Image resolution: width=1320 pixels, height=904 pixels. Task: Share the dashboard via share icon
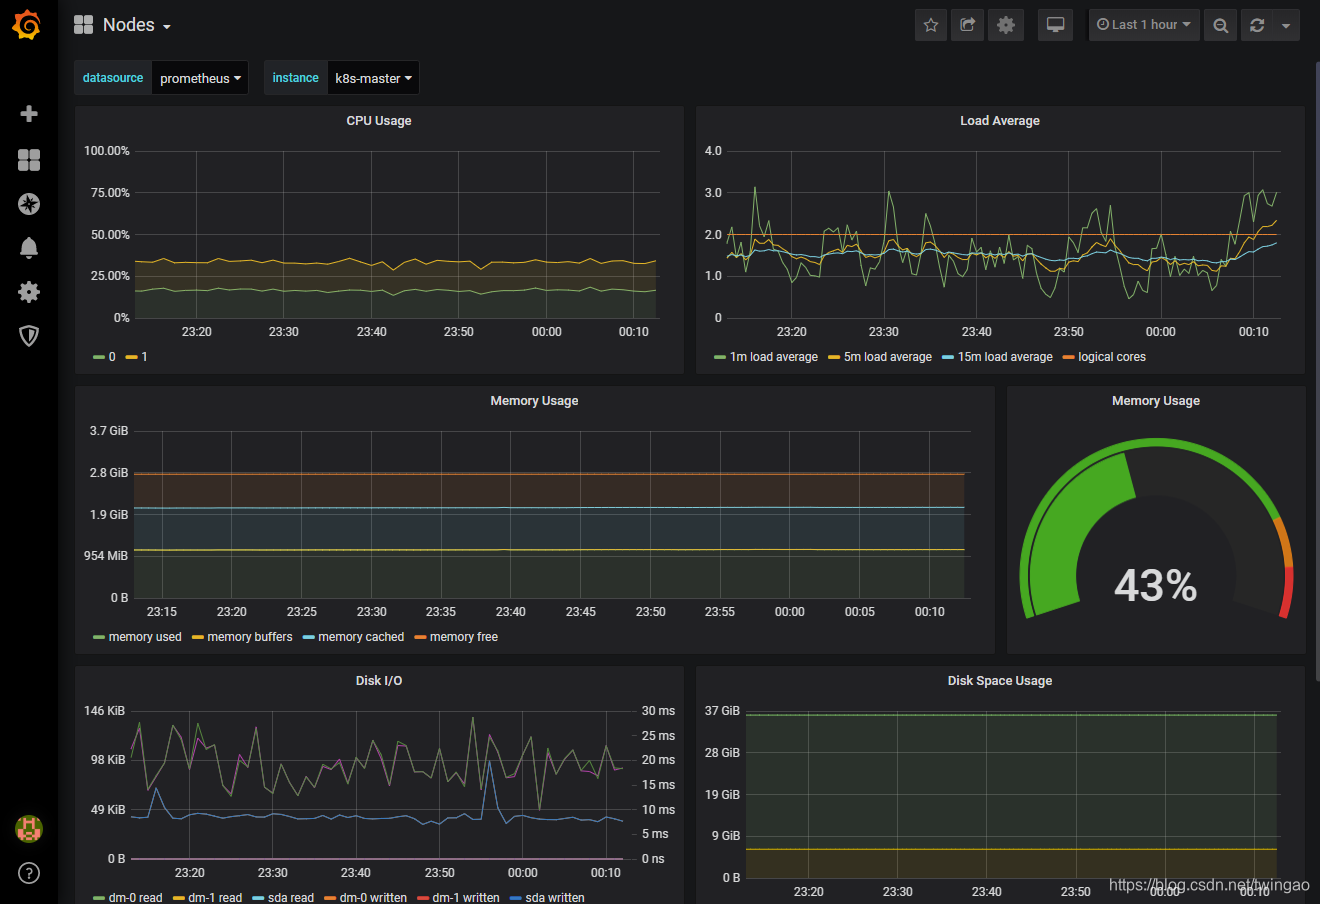968,25
